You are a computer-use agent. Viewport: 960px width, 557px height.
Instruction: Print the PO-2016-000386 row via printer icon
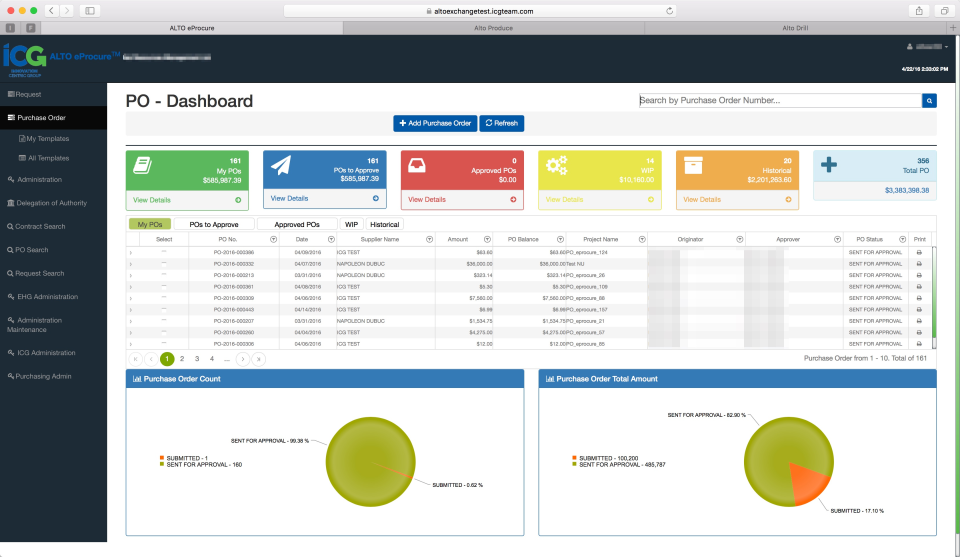(x=919, y=252)
